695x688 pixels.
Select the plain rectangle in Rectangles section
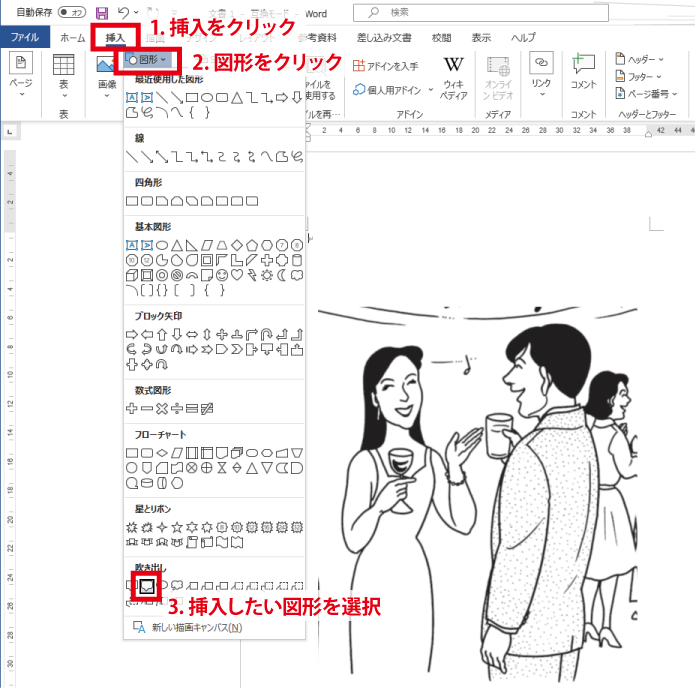[x=132, y=201]
